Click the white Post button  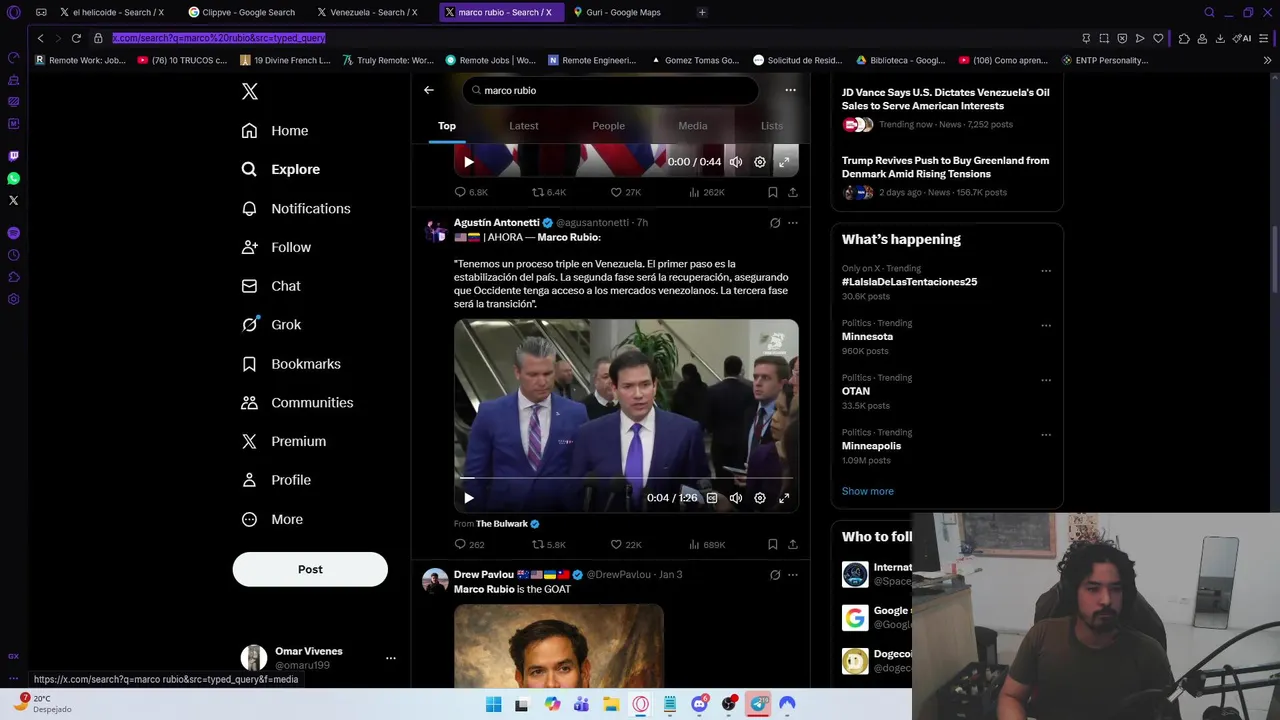coord(310,569)
